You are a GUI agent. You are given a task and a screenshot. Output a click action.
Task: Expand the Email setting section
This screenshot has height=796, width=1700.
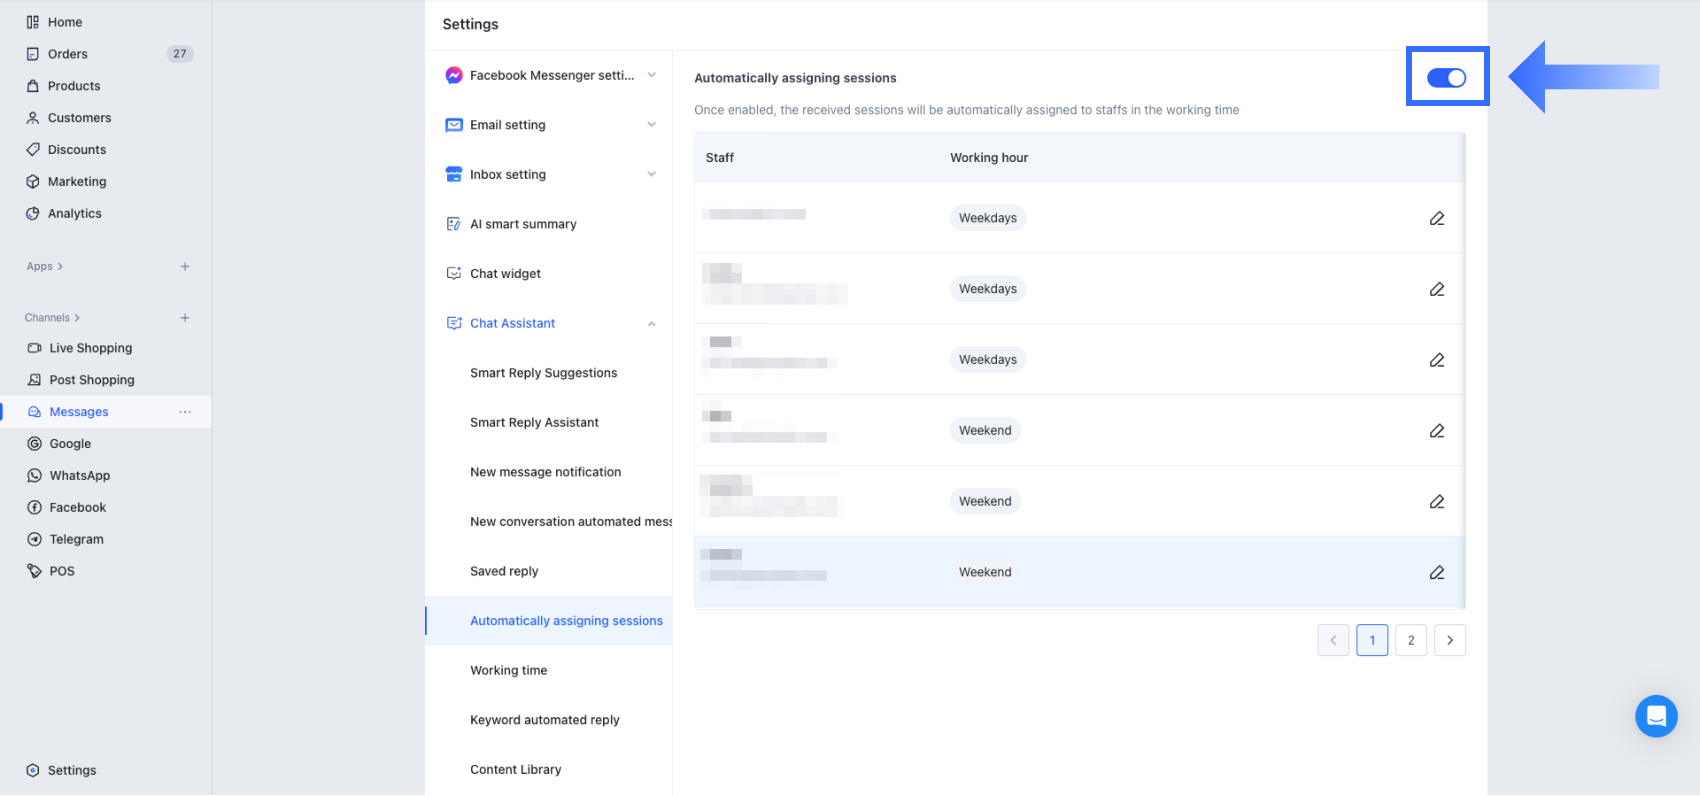651,125
